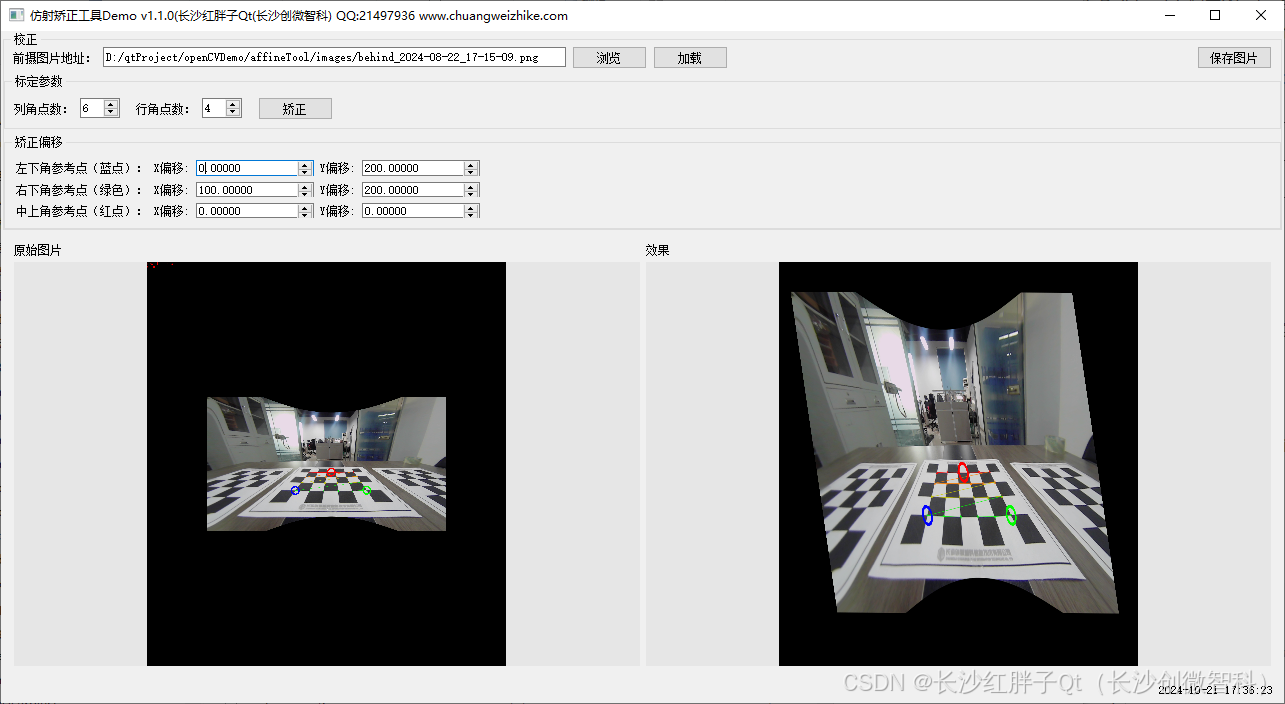Viewport: 1285px width, 704px height.
Task: Decrease blue point Y偏移 value
Action: pos(472,172)
